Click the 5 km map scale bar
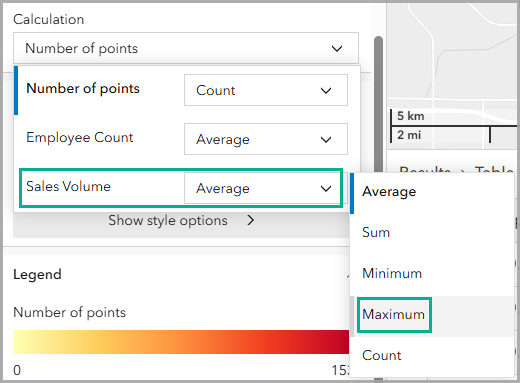The image size is (520, 383). coord(453,126)
